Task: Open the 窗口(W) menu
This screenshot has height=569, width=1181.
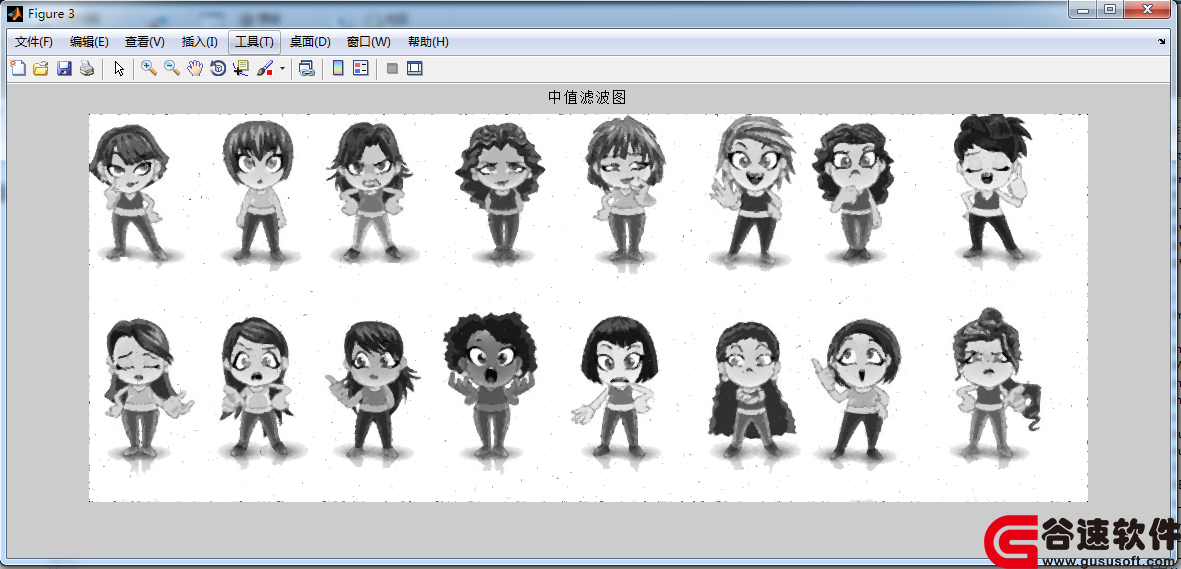Action: 368,42
